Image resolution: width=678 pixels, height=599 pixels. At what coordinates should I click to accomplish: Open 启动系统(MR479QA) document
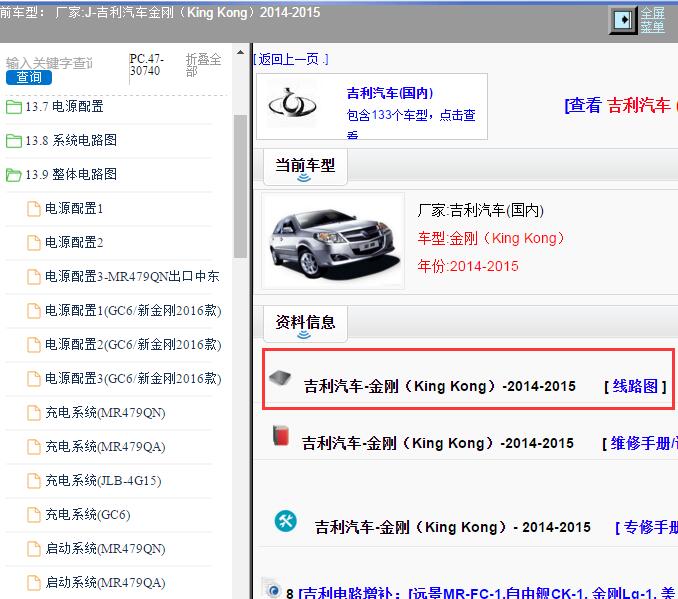point(105,583)
